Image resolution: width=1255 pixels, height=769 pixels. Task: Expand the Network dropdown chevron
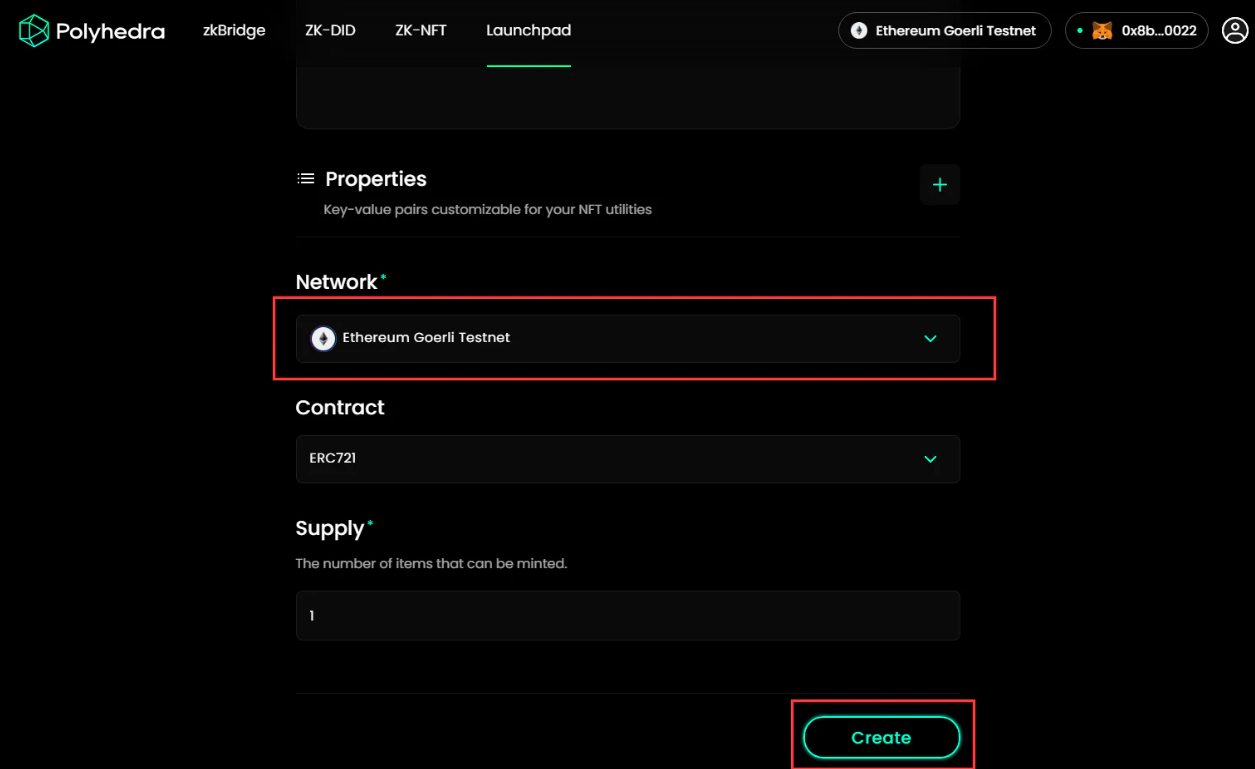coord(930,339)
